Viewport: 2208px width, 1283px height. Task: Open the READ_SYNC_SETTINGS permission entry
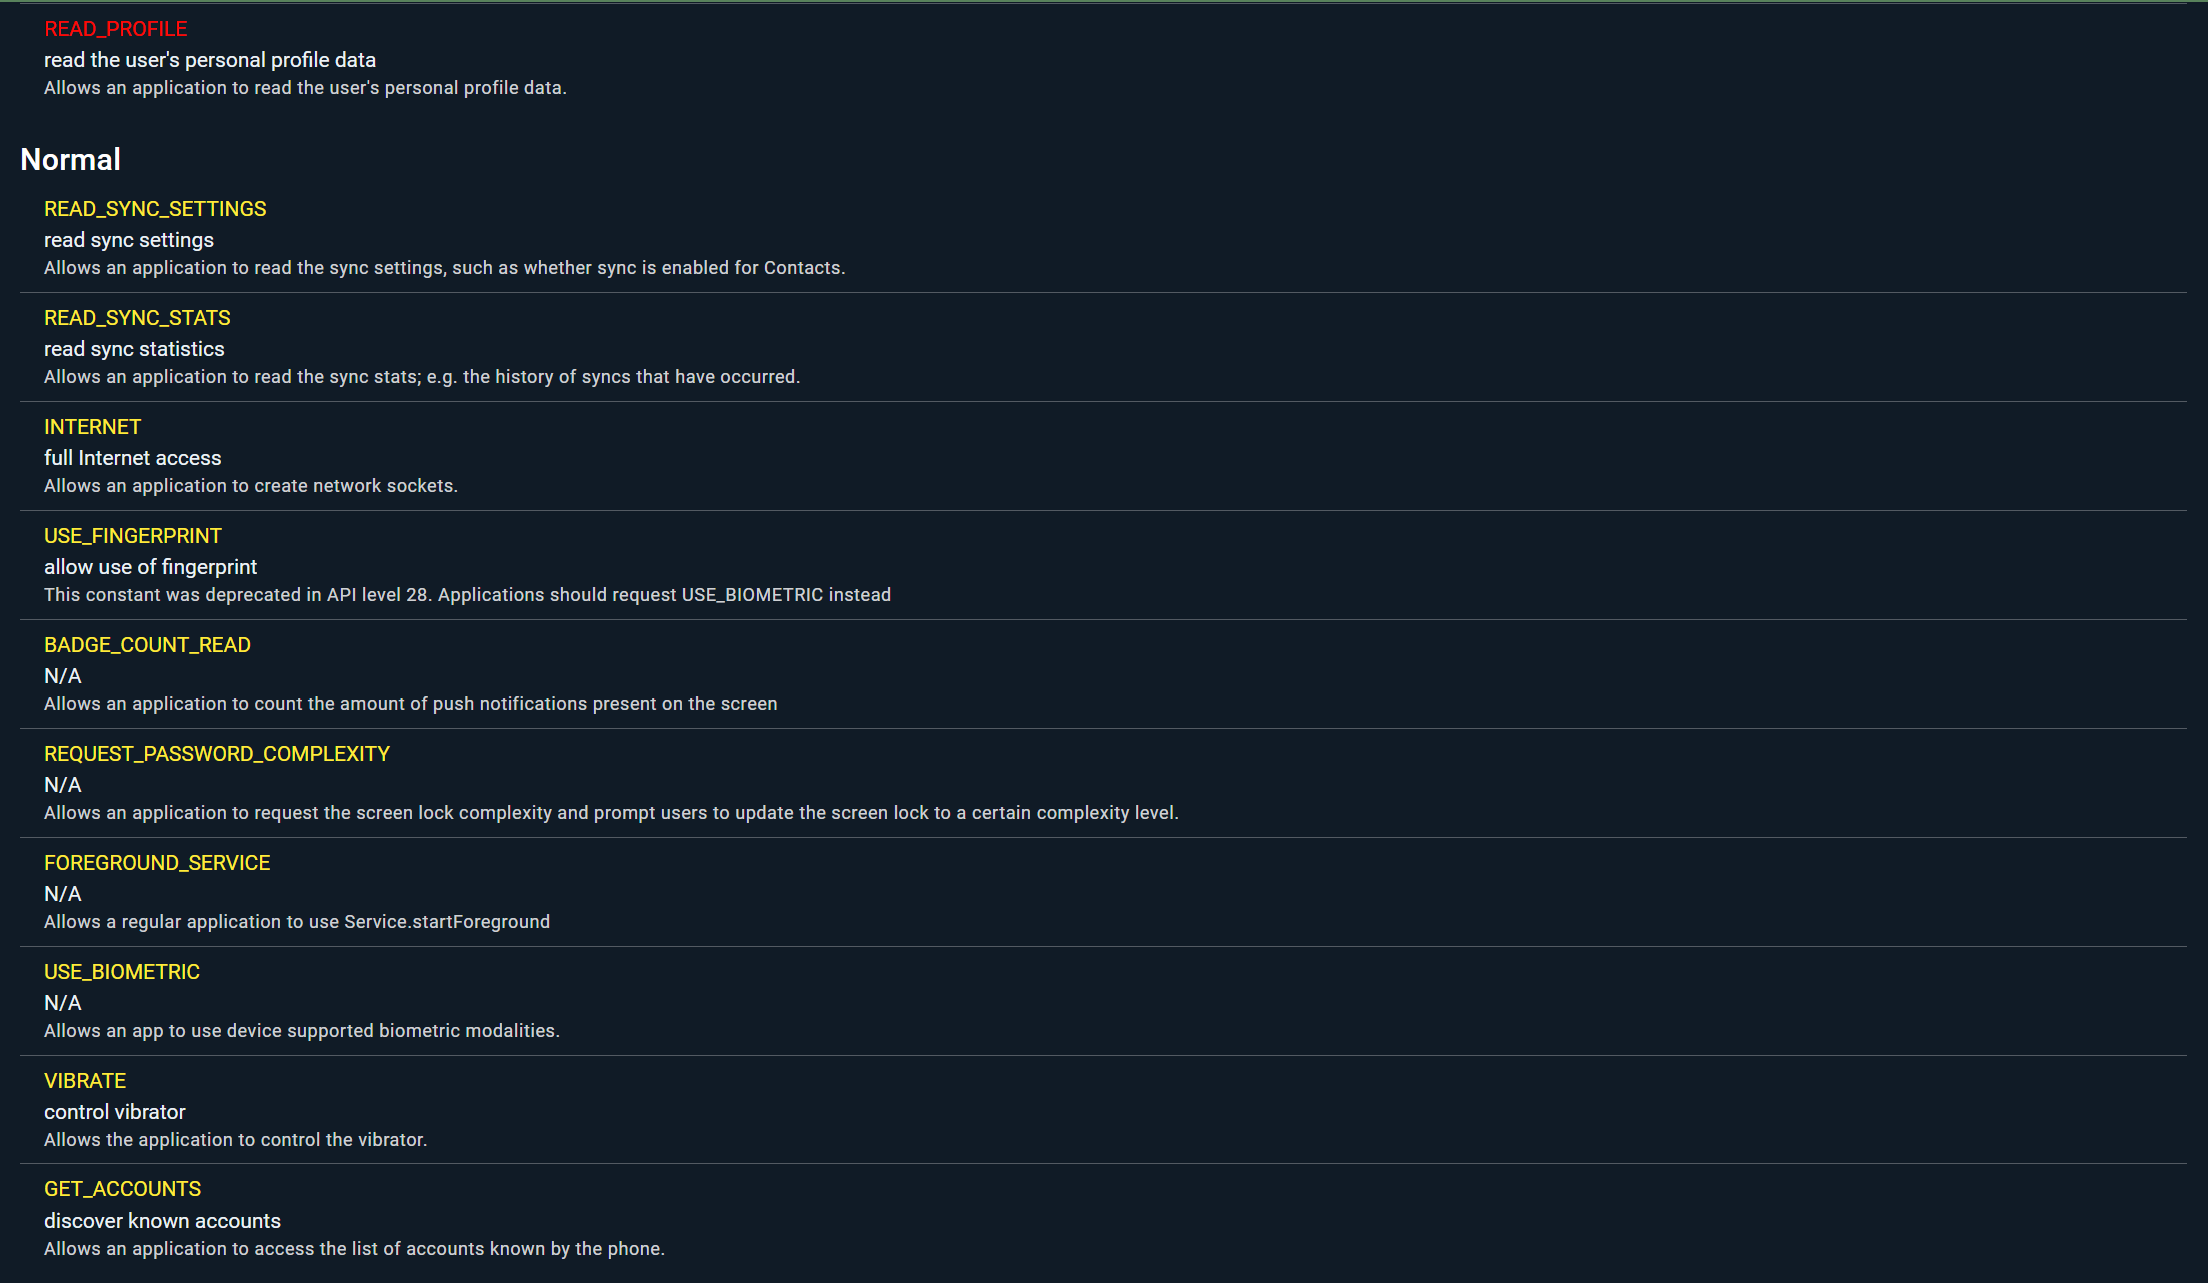(155, 209)
